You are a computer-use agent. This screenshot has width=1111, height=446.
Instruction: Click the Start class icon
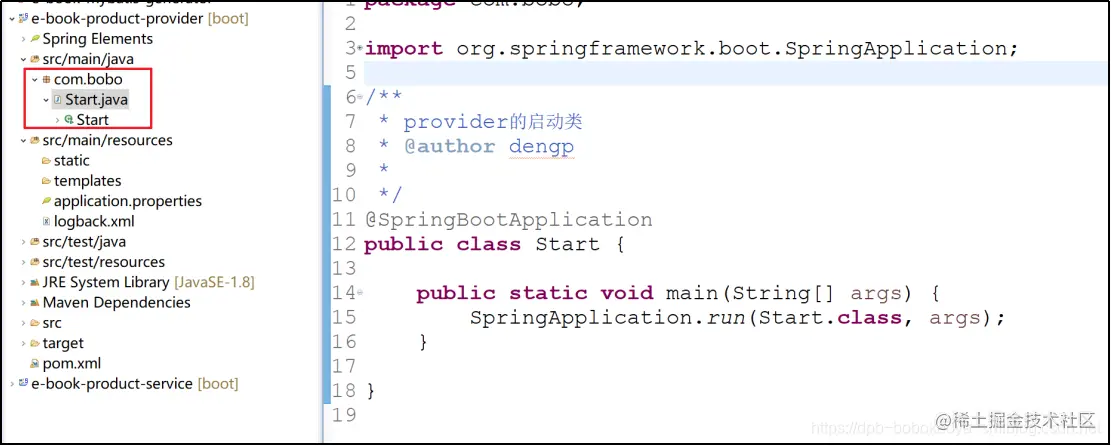(x=69, y=120)
